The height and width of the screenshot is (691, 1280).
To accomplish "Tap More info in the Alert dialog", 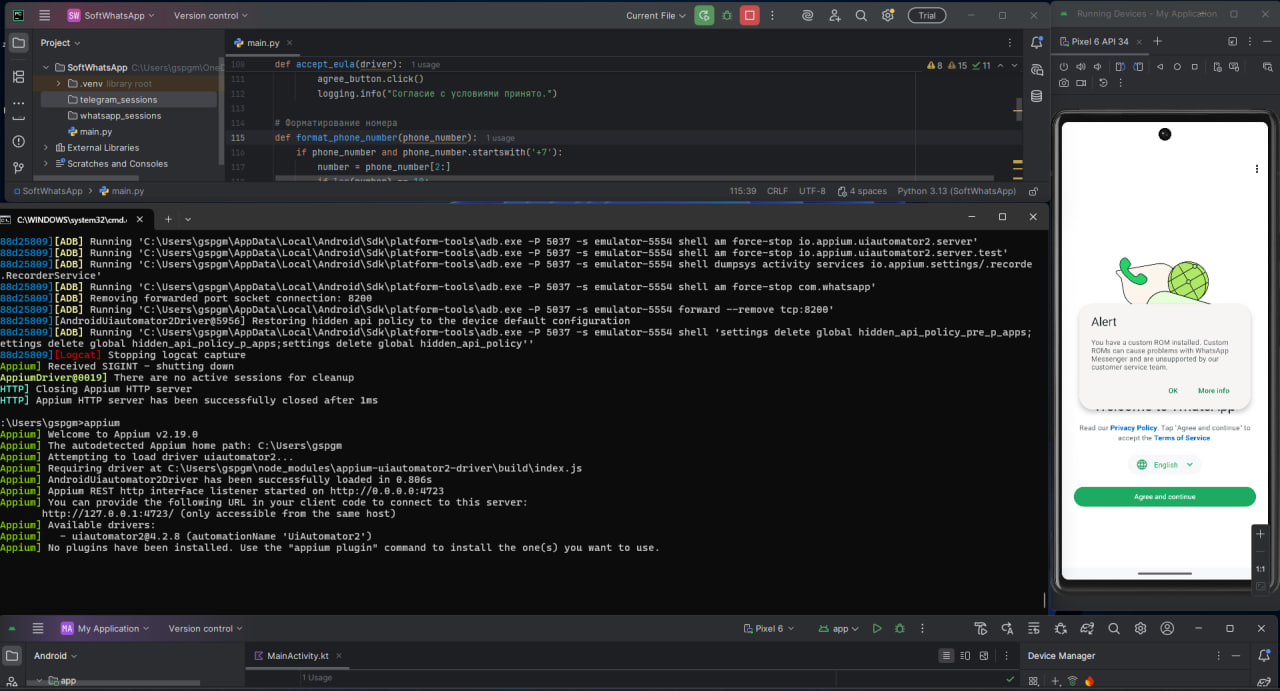I will pyautogui.click(x=1214, y=391).
